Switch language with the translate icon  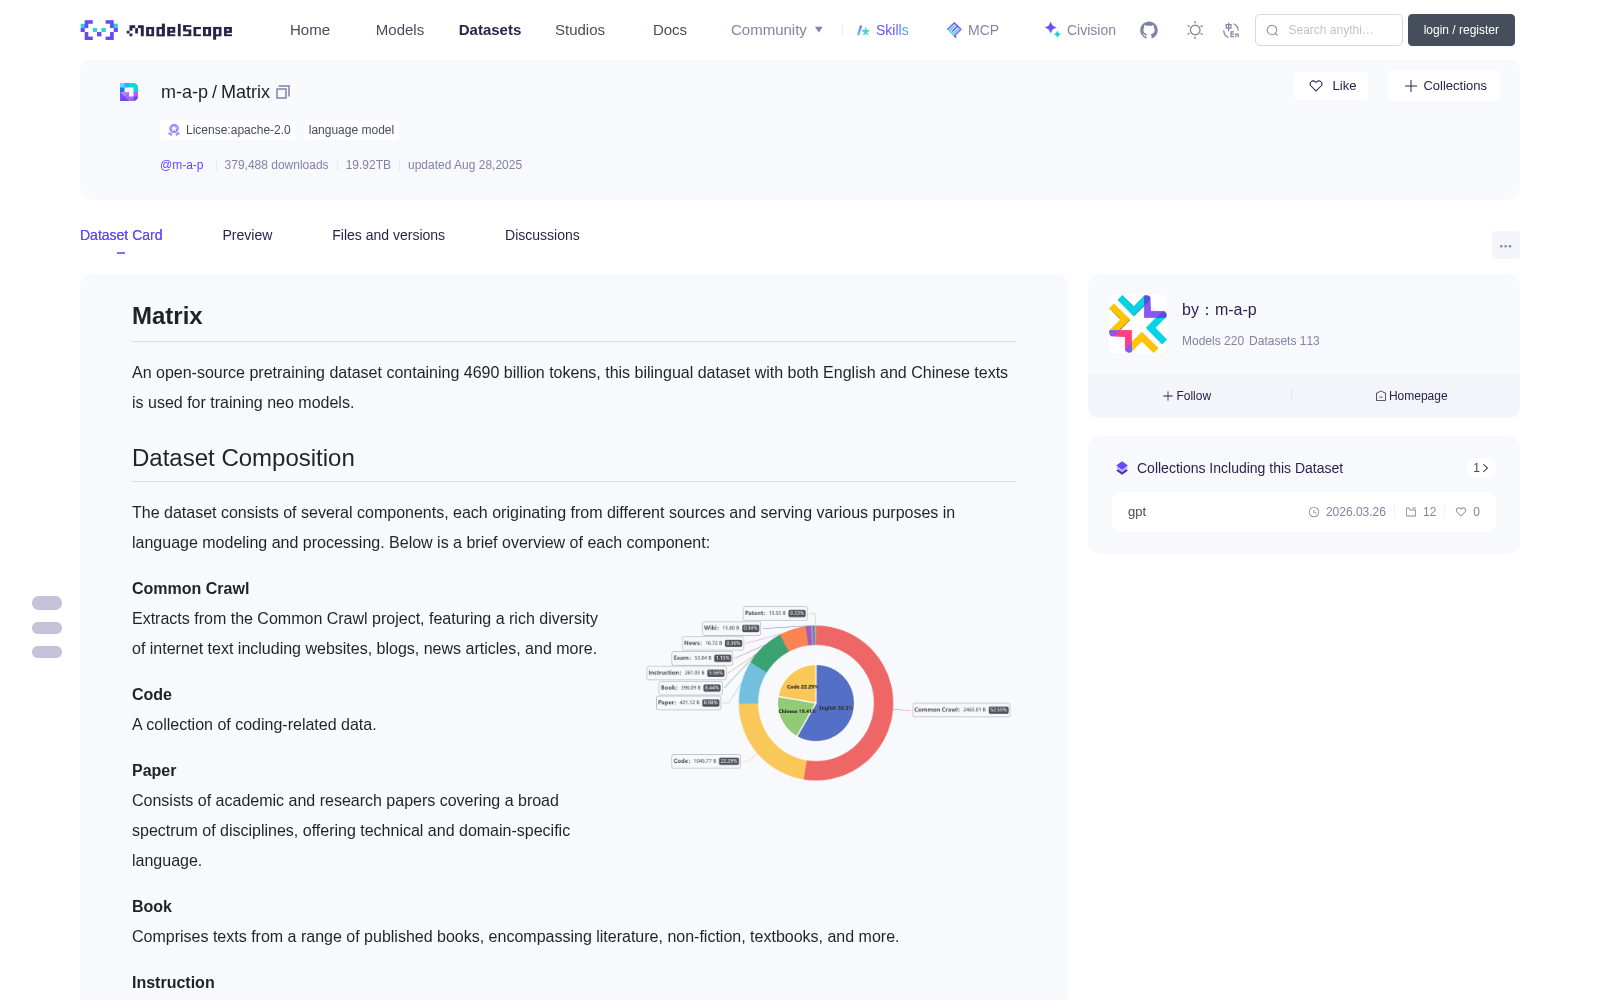point(1232,30)
